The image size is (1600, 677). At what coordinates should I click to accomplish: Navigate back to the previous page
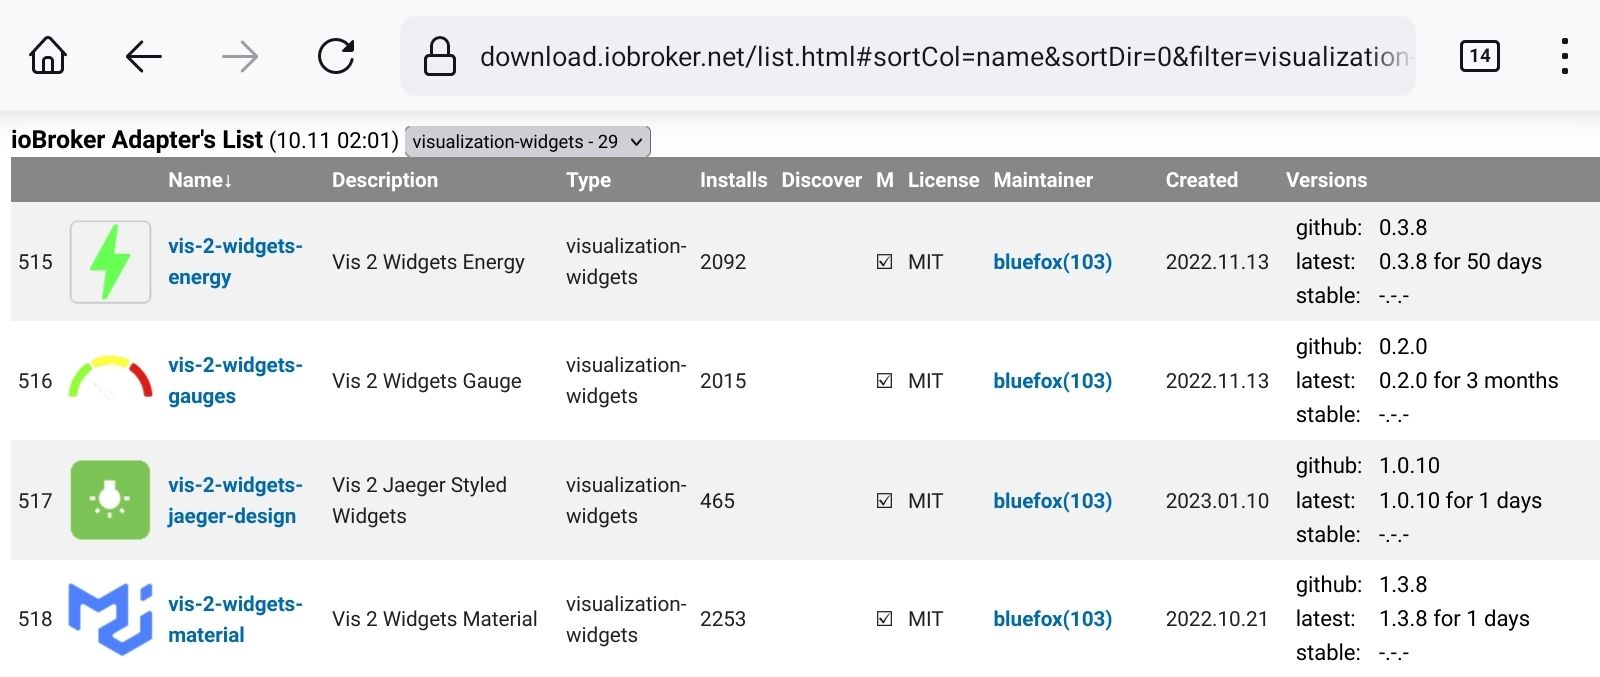point(144,56)
